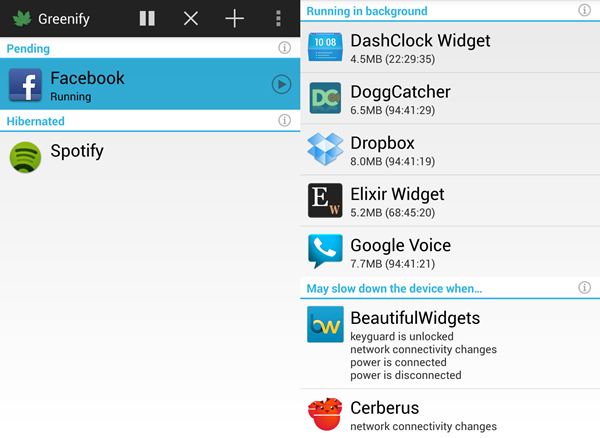Select the Elixir Widget name

coord(397,194)
